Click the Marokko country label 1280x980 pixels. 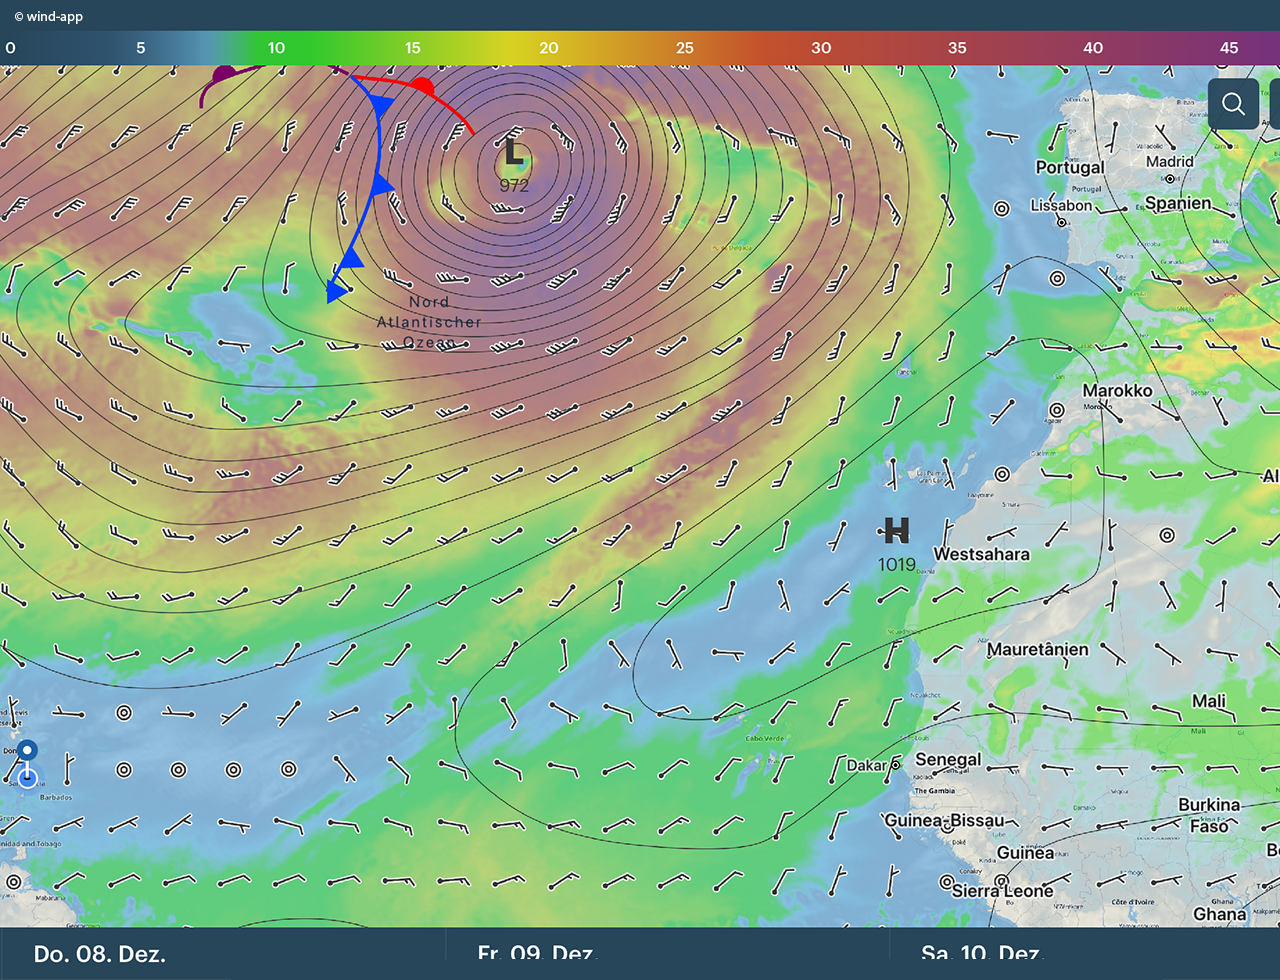pos(1117,390)
